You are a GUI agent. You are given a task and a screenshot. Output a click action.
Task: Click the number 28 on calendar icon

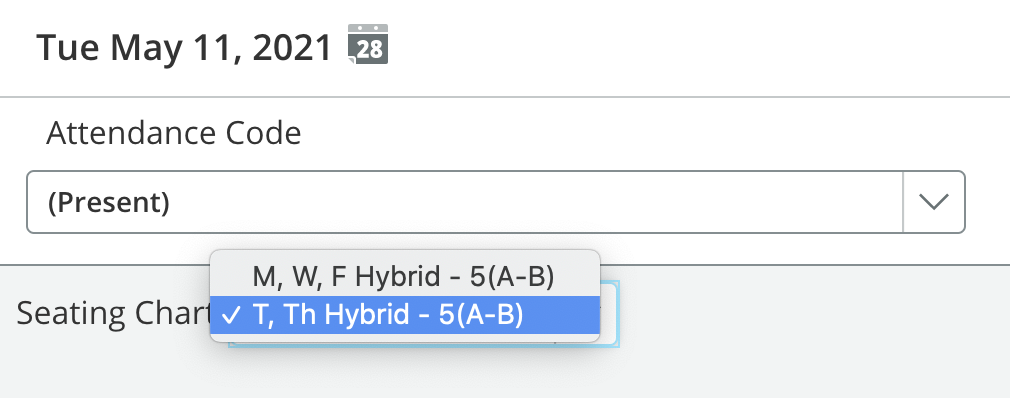pyautogui.click(x=369, y=50)
